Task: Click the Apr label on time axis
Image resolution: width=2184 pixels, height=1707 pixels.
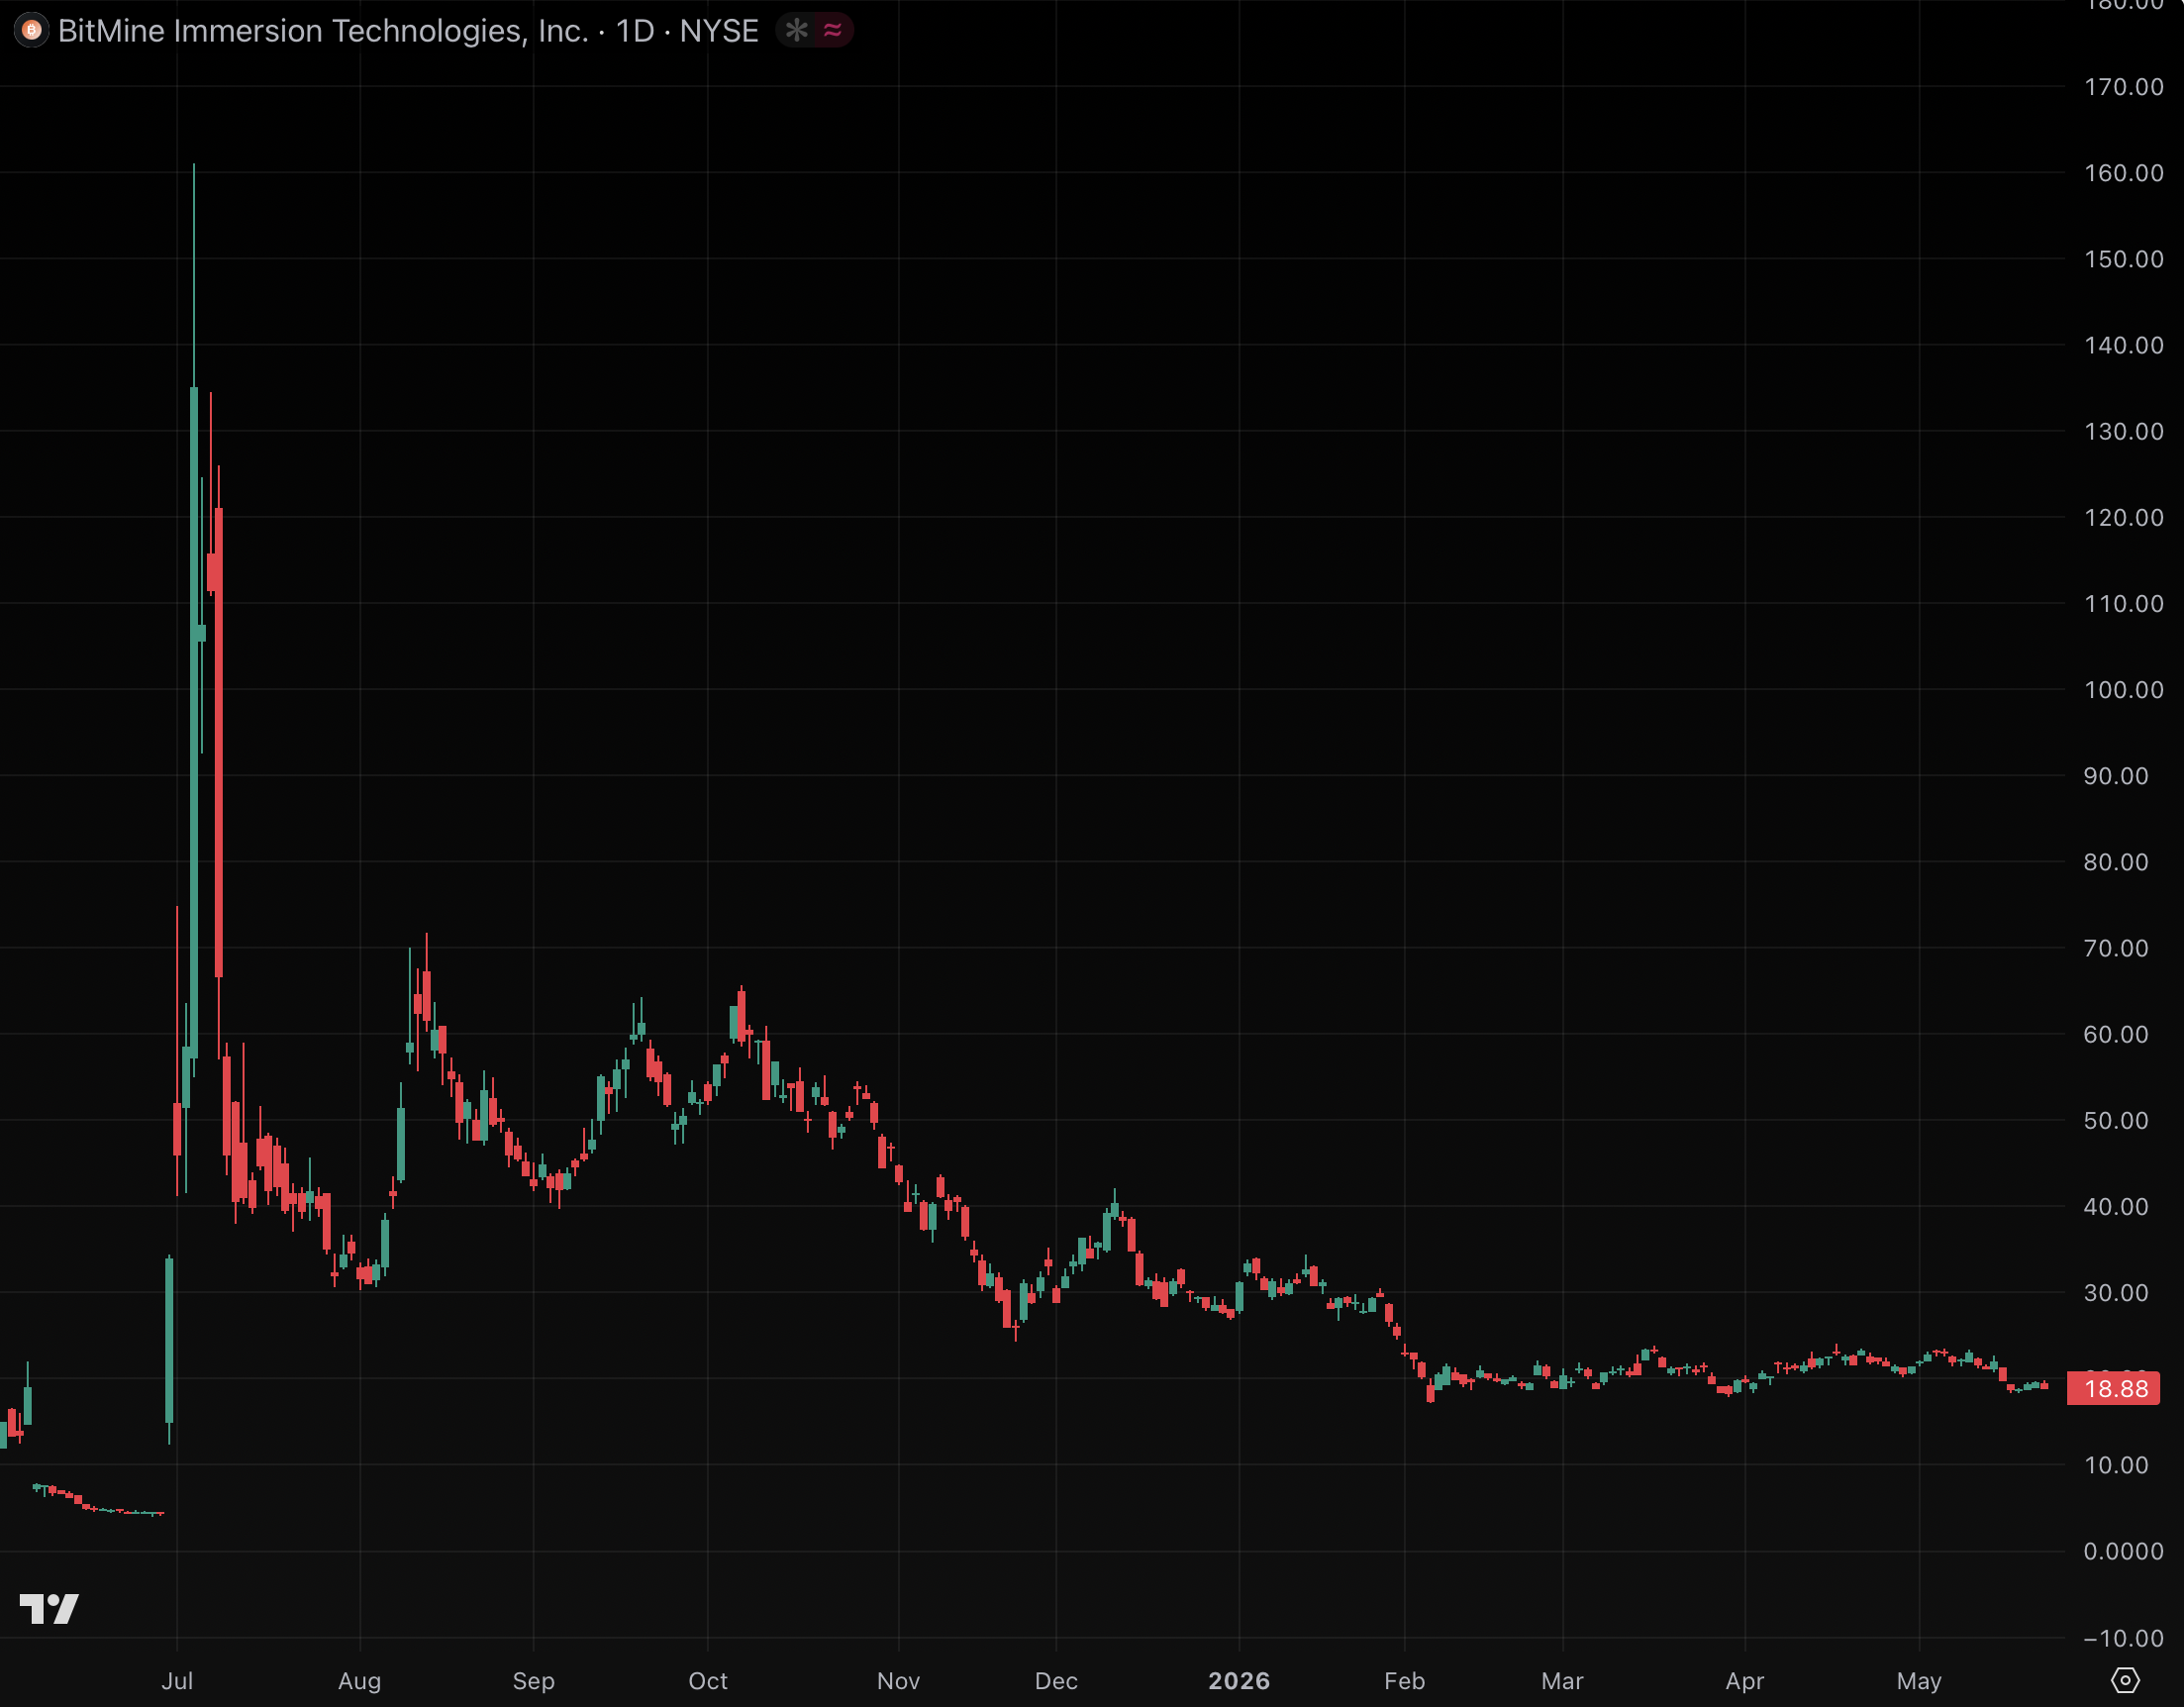Action: coord(1745,1681)
